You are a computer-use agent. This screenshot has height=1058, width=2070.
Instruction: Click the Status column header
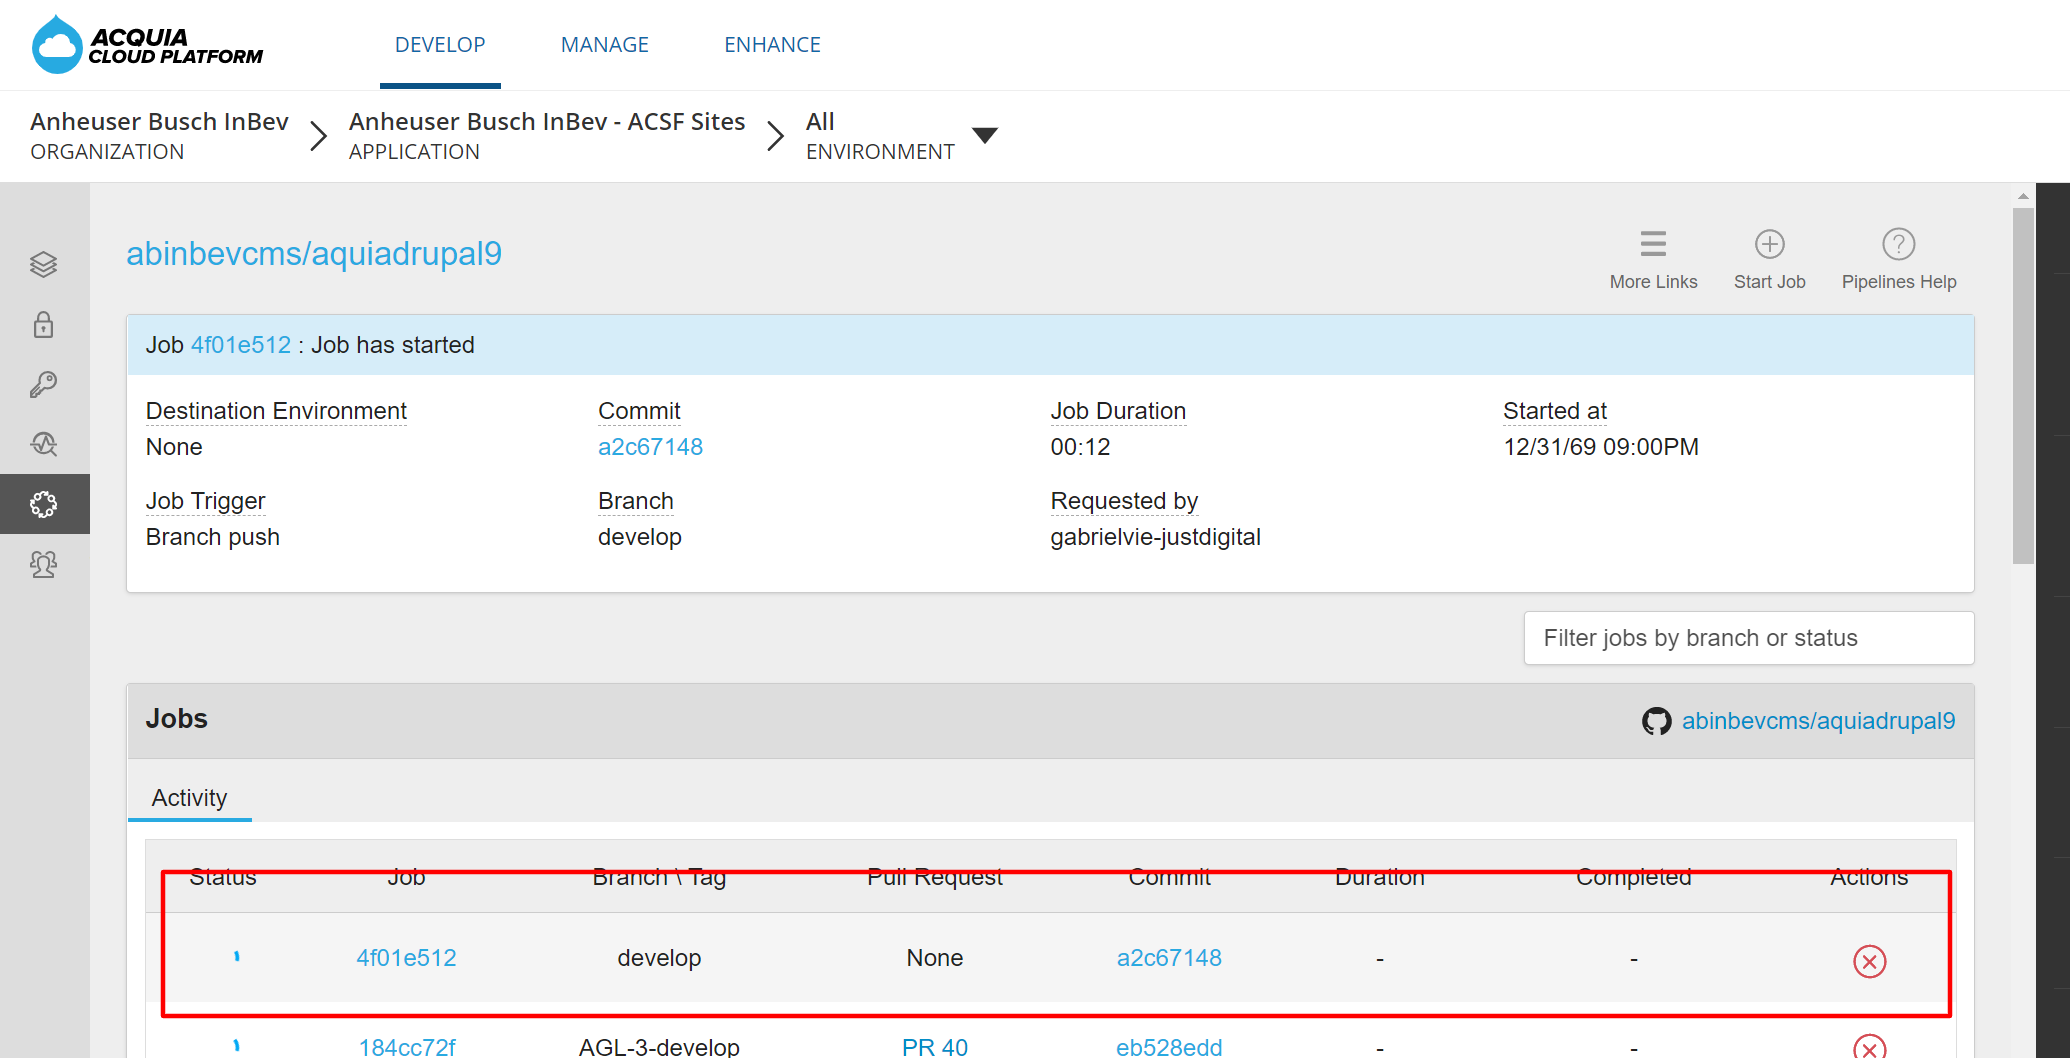(x=223, y=877)
